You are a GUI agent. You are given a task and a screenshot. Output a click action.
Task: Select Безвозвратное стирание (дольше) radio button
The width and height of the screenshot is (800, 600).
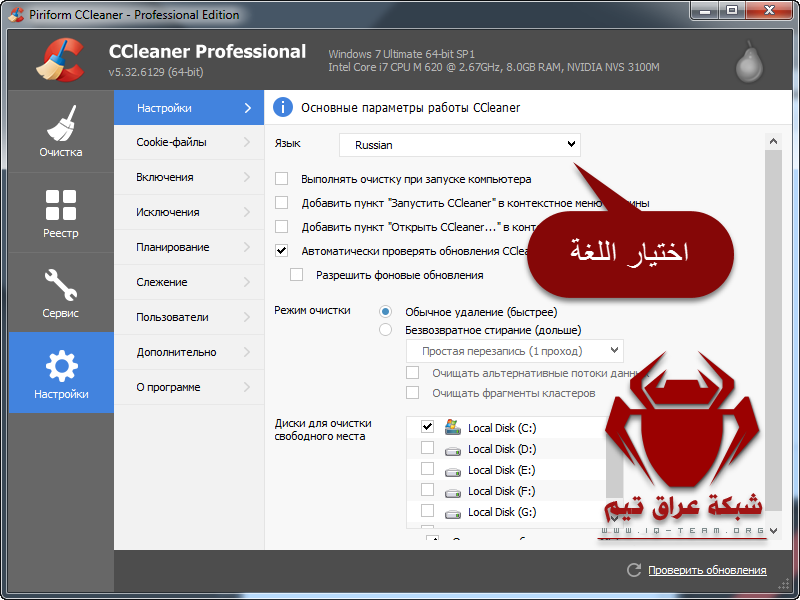point(385,330)
